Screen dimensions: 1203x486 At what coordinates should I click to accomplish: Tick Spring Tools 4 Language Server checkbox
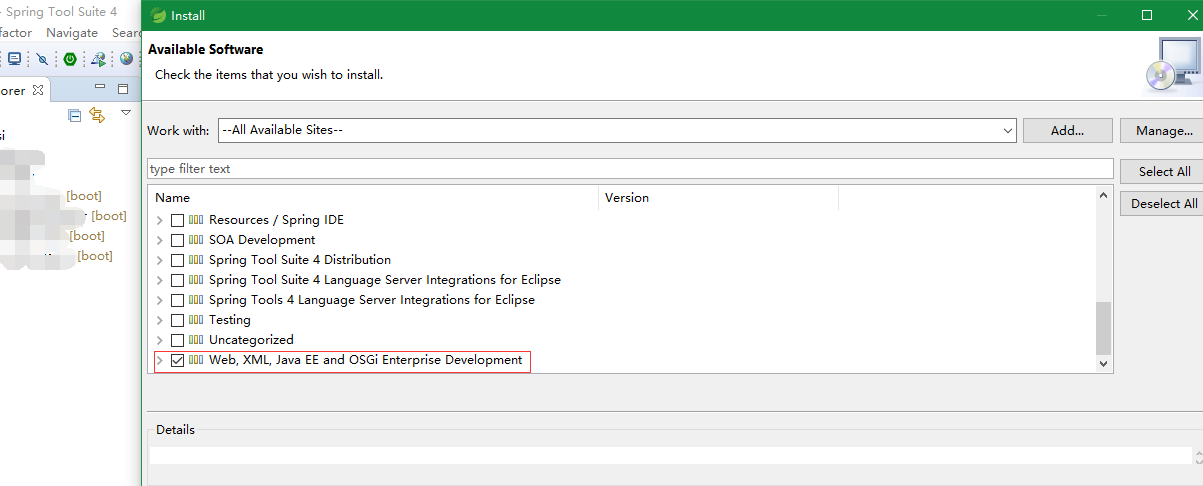(x=177, y=300)
